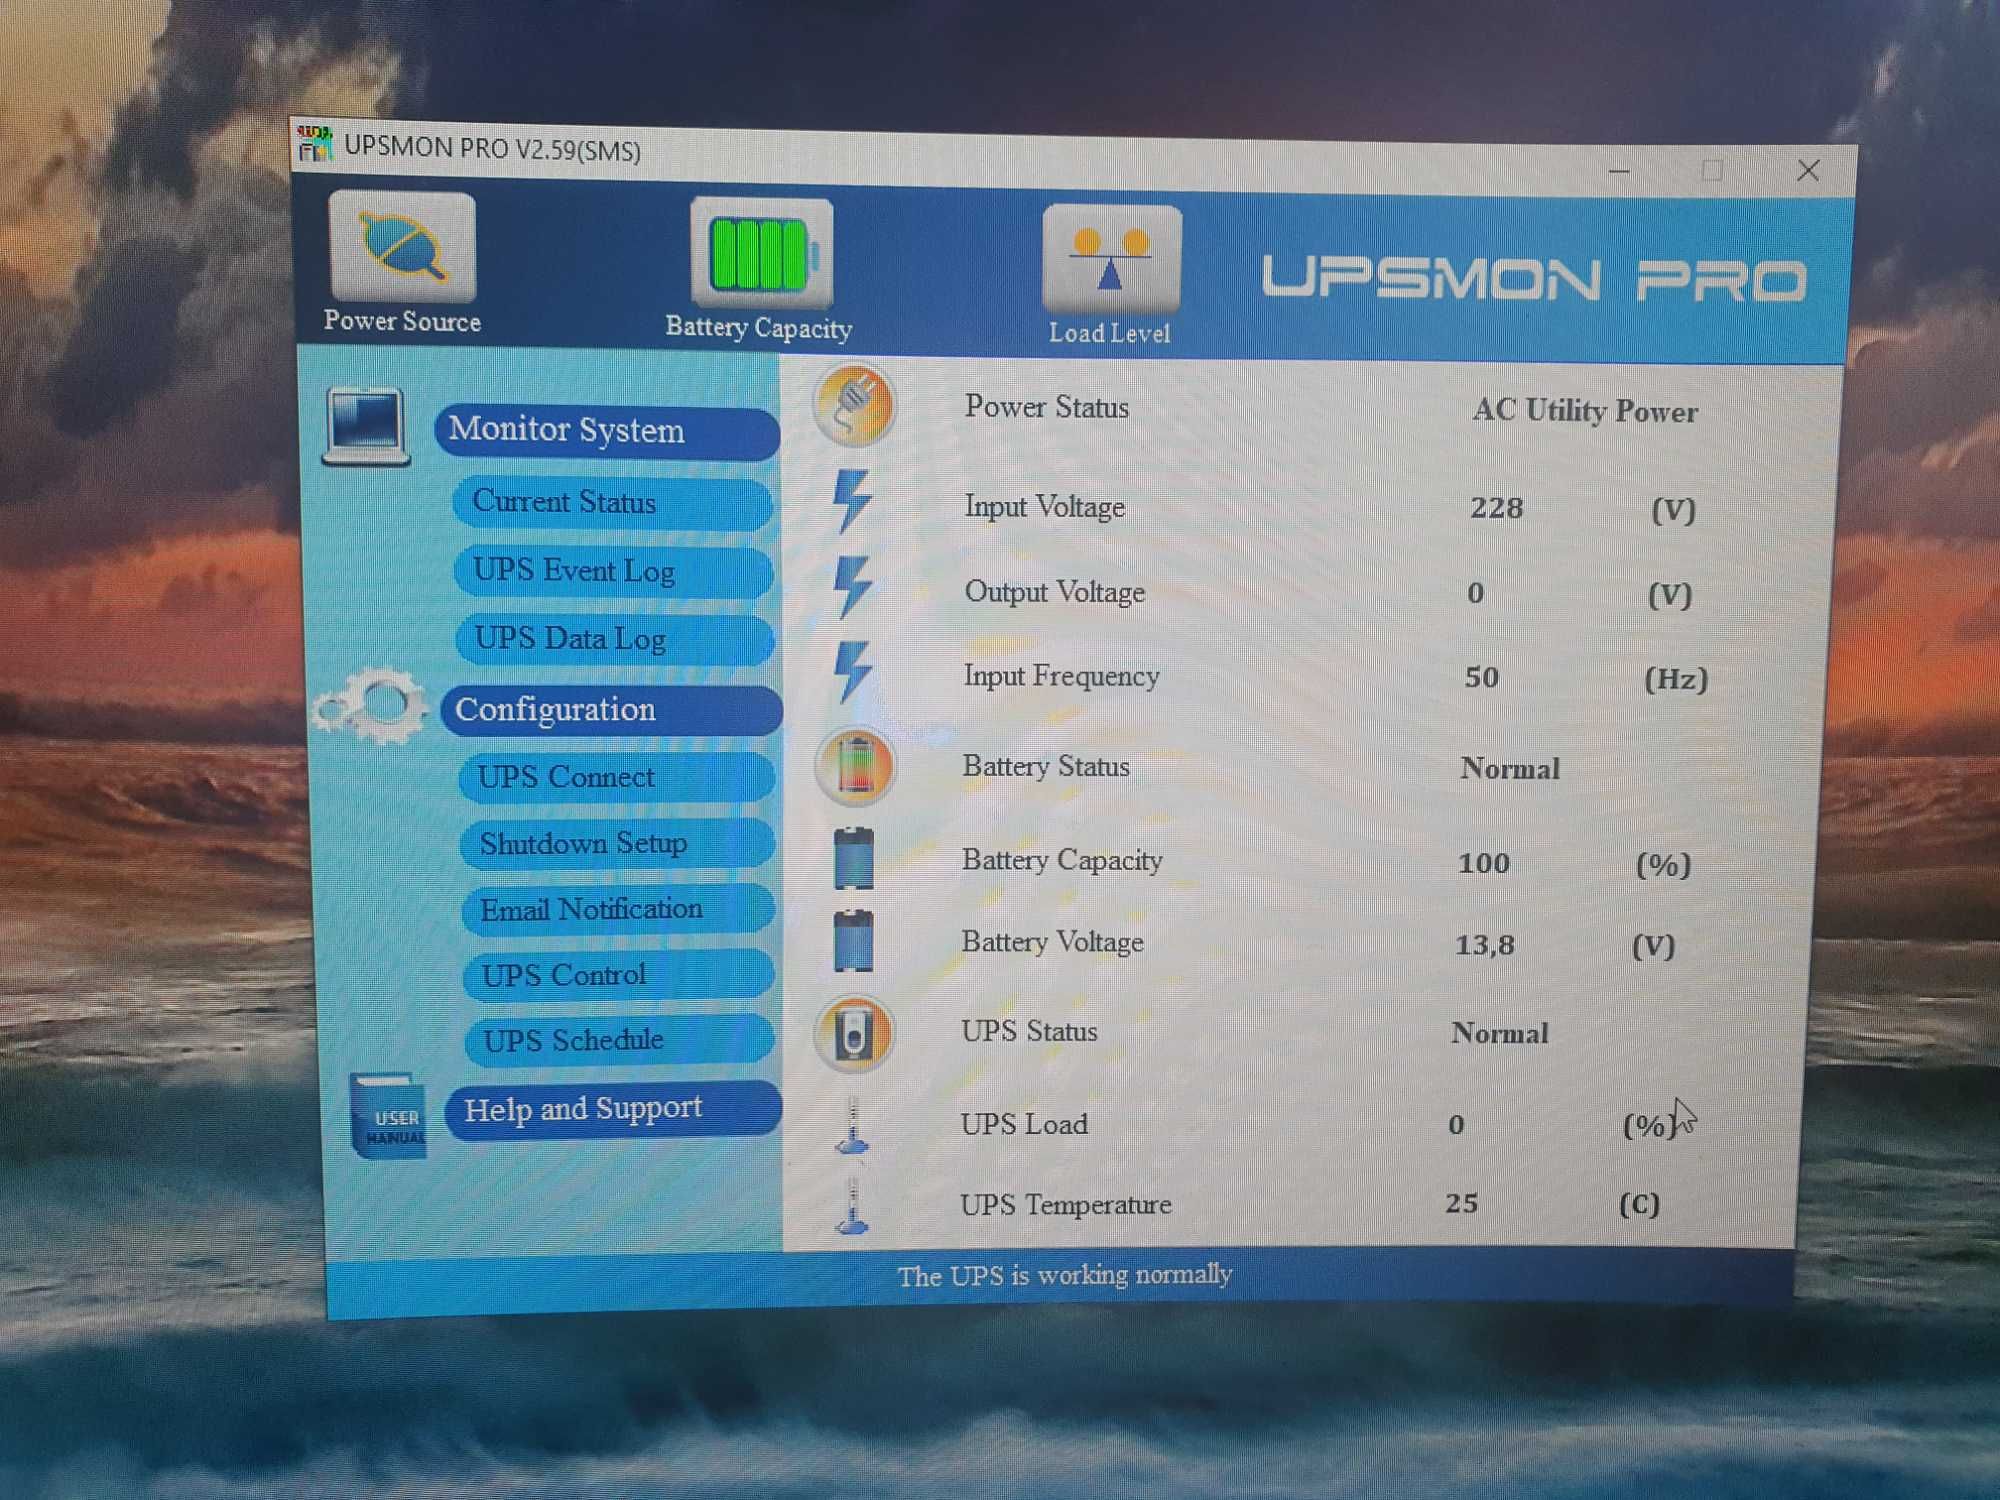
Task: Click the Load Level scale icon
Action: (x=1111, y=260)
